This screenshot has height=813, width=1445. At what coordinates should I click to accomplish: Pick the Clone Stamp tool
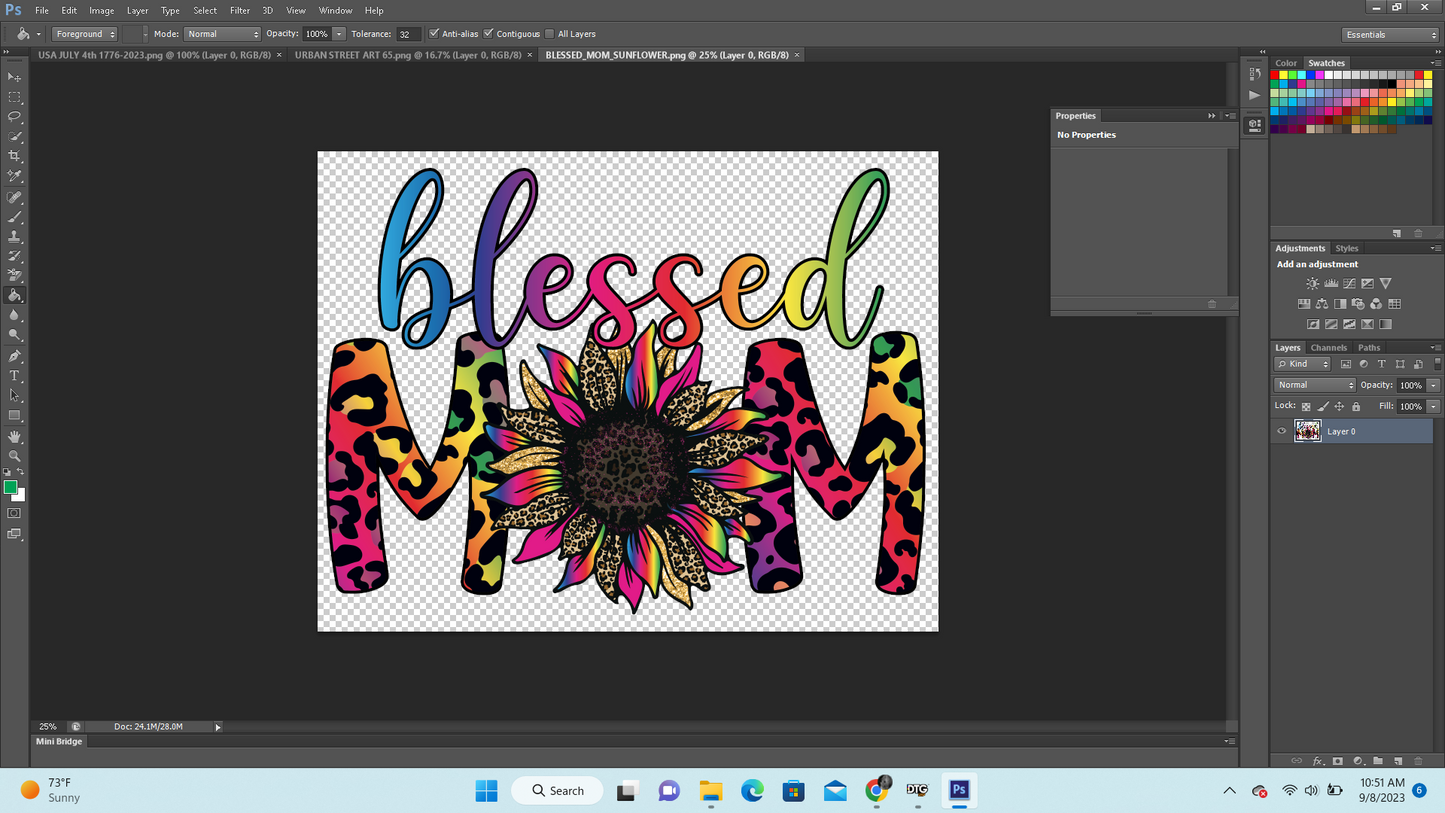coord(14,237)
